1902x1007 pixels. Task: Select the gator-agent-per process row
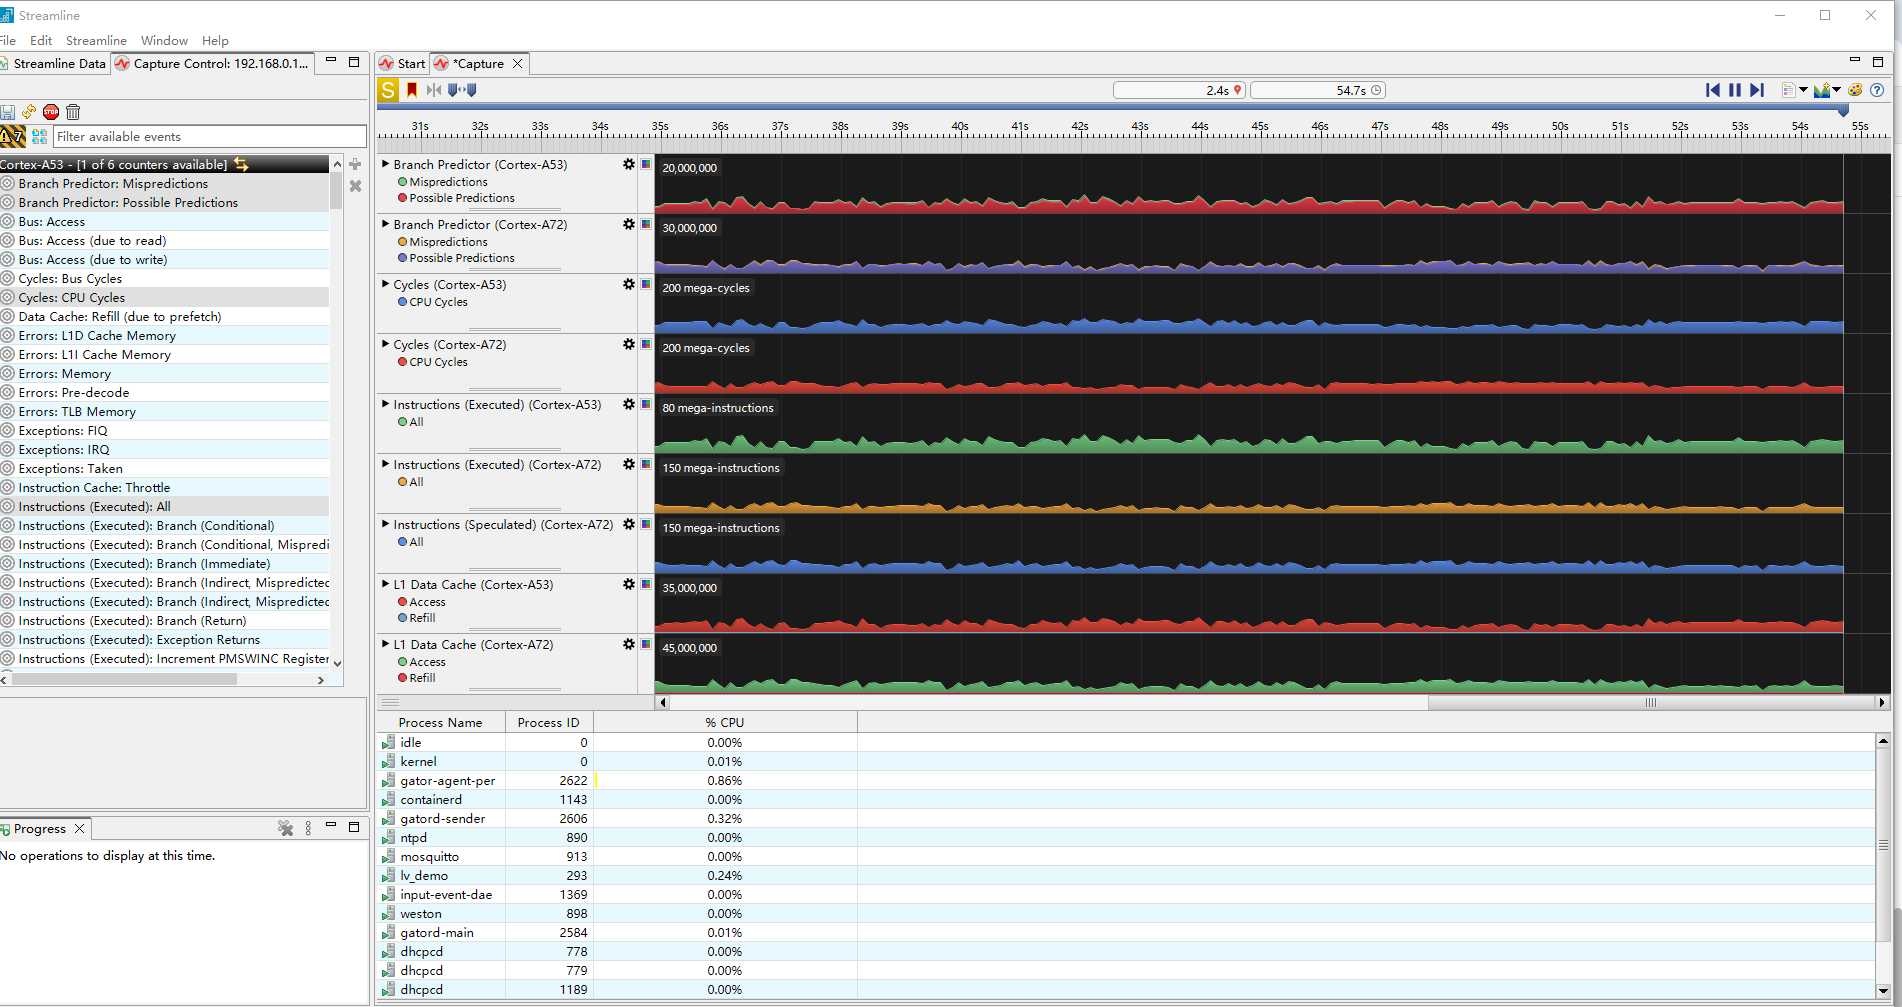pyautogui.click(x=447, y=781)
